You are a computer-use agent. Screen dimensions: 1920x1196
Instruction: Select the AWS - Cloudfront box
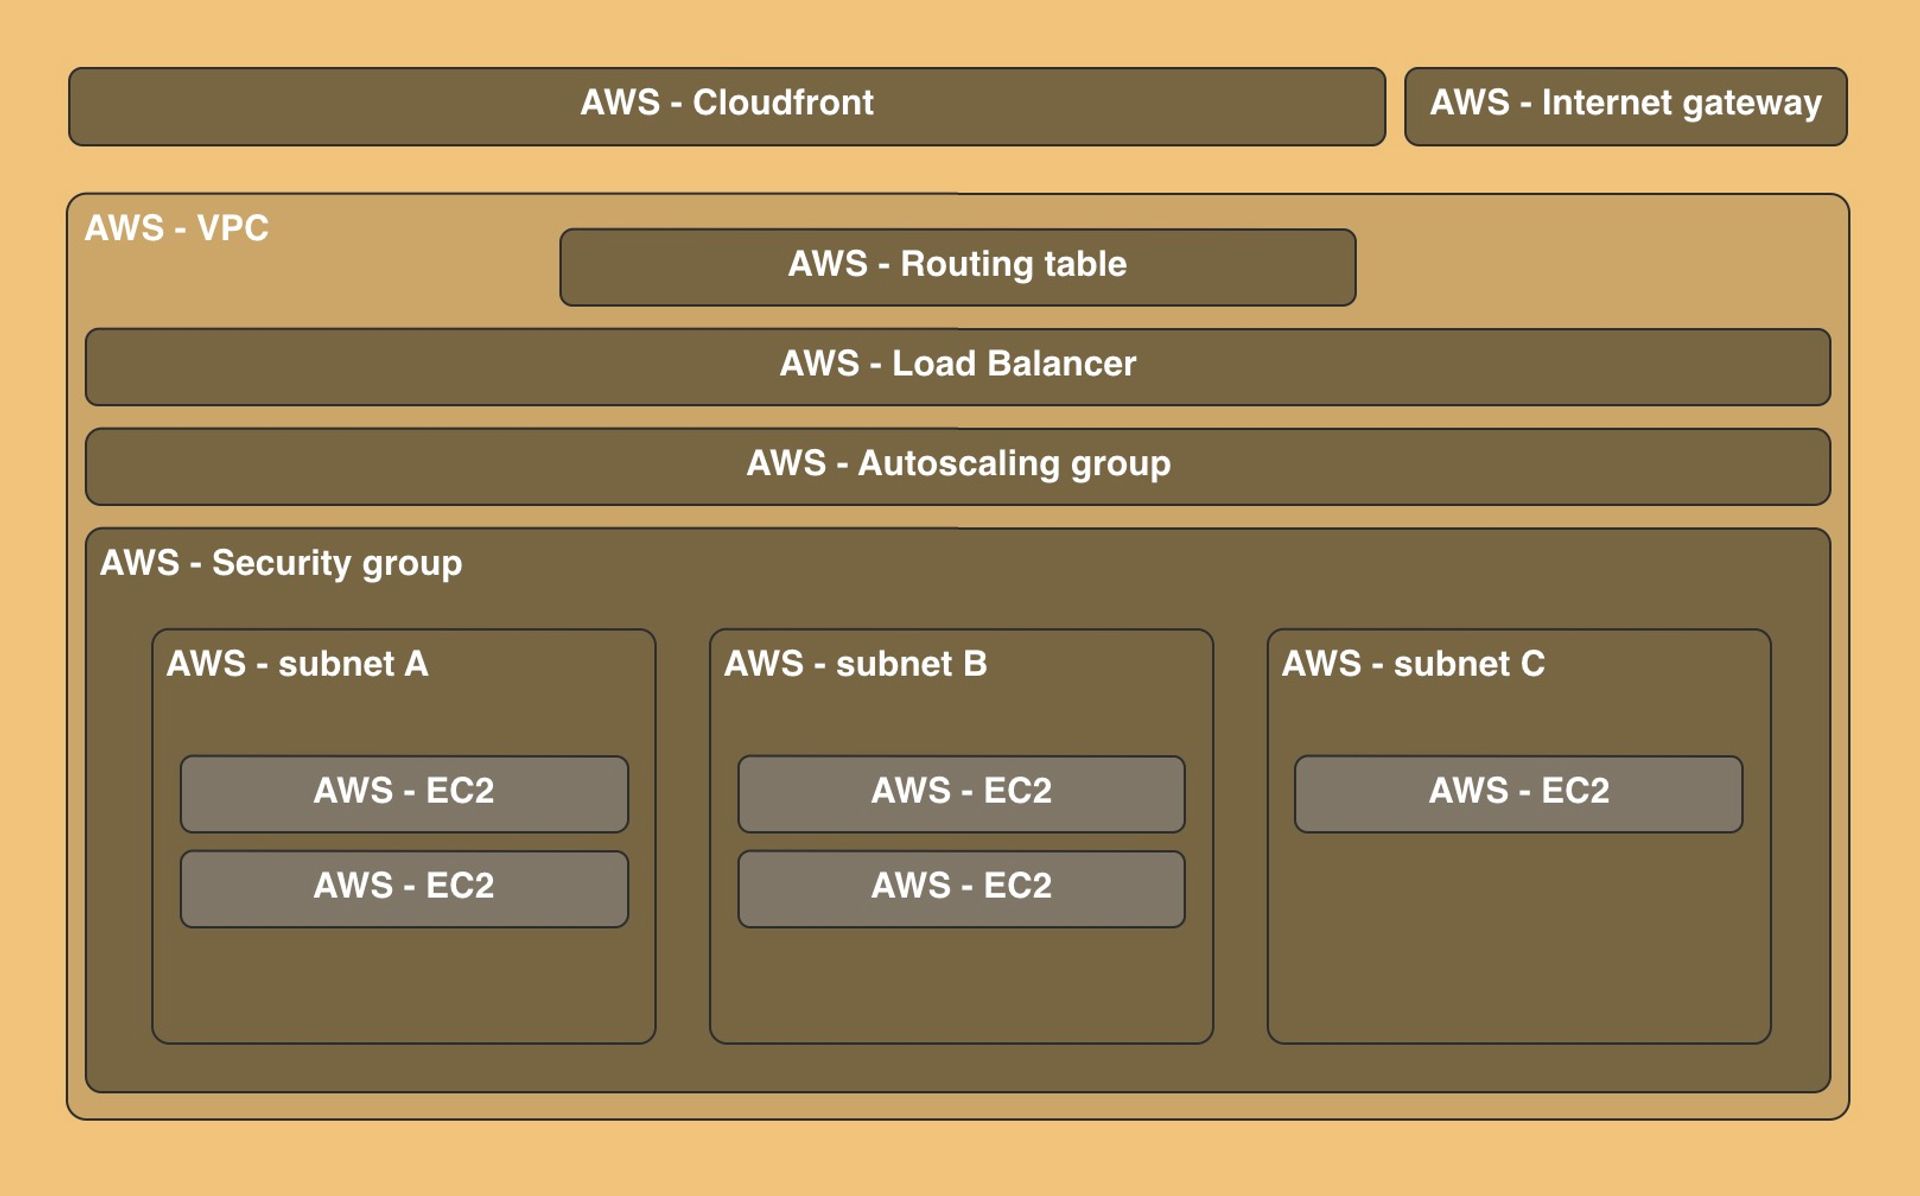[727, 105]
